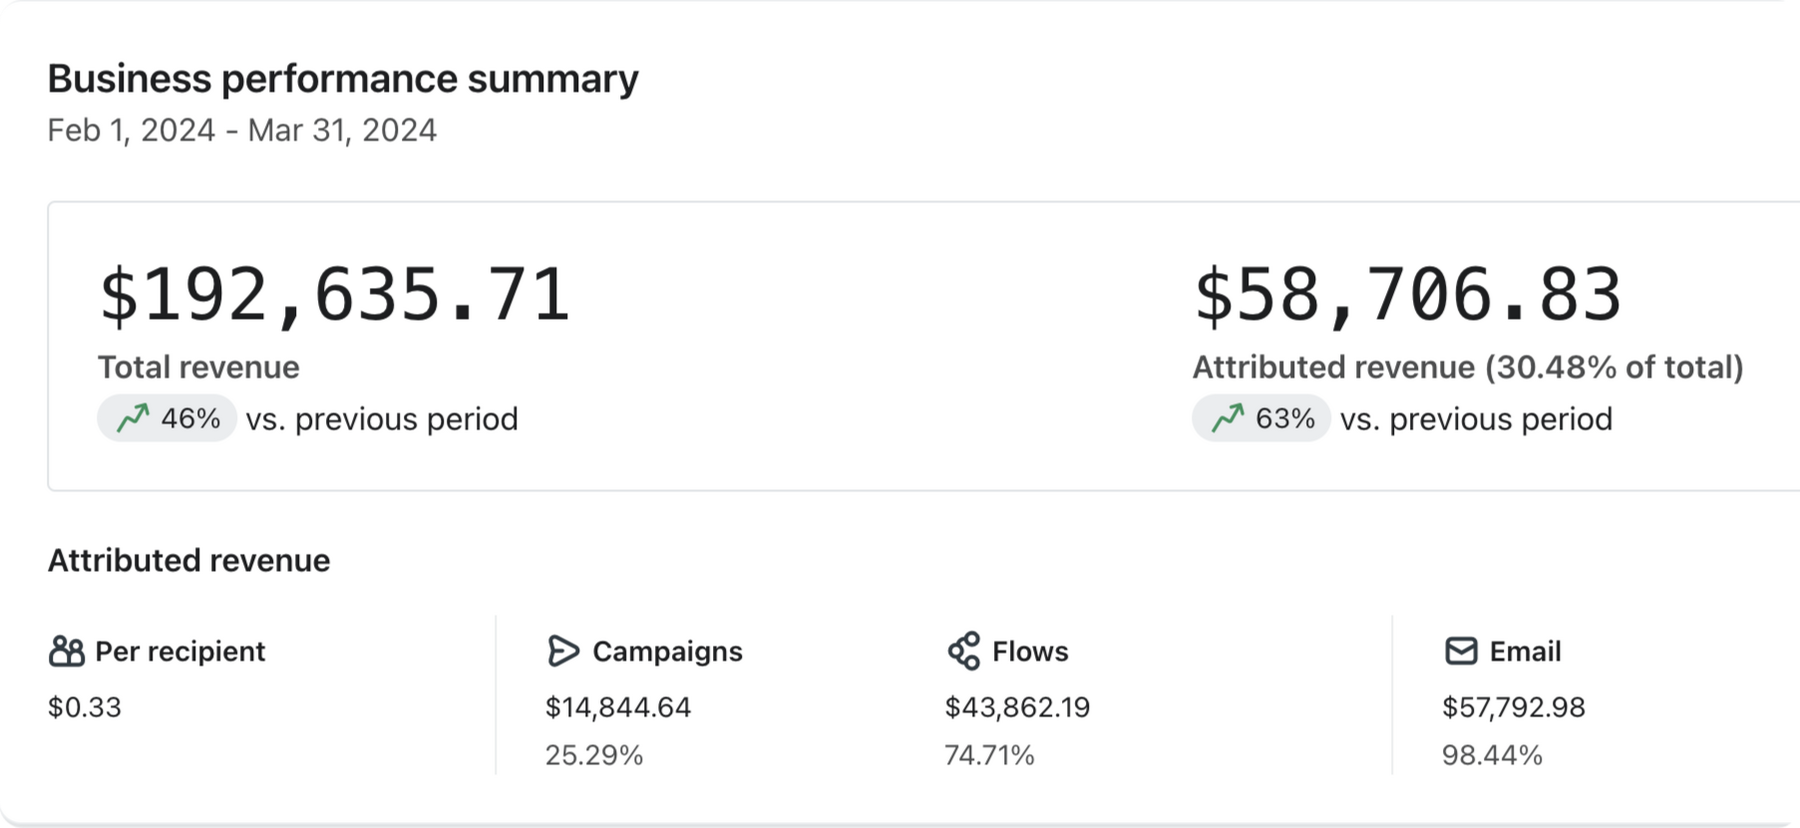Click the Flows revenue value $43,862.19

[1017, 708]
